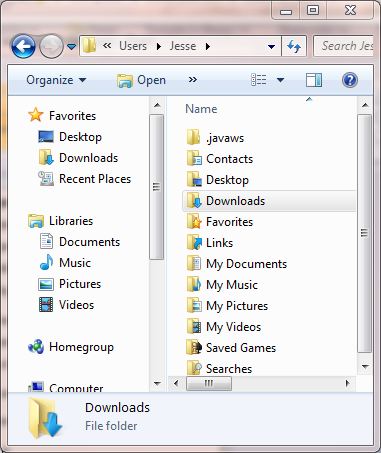
Task: Click the horizontal scrollbar thumb
Action: [x=209, y=383]
